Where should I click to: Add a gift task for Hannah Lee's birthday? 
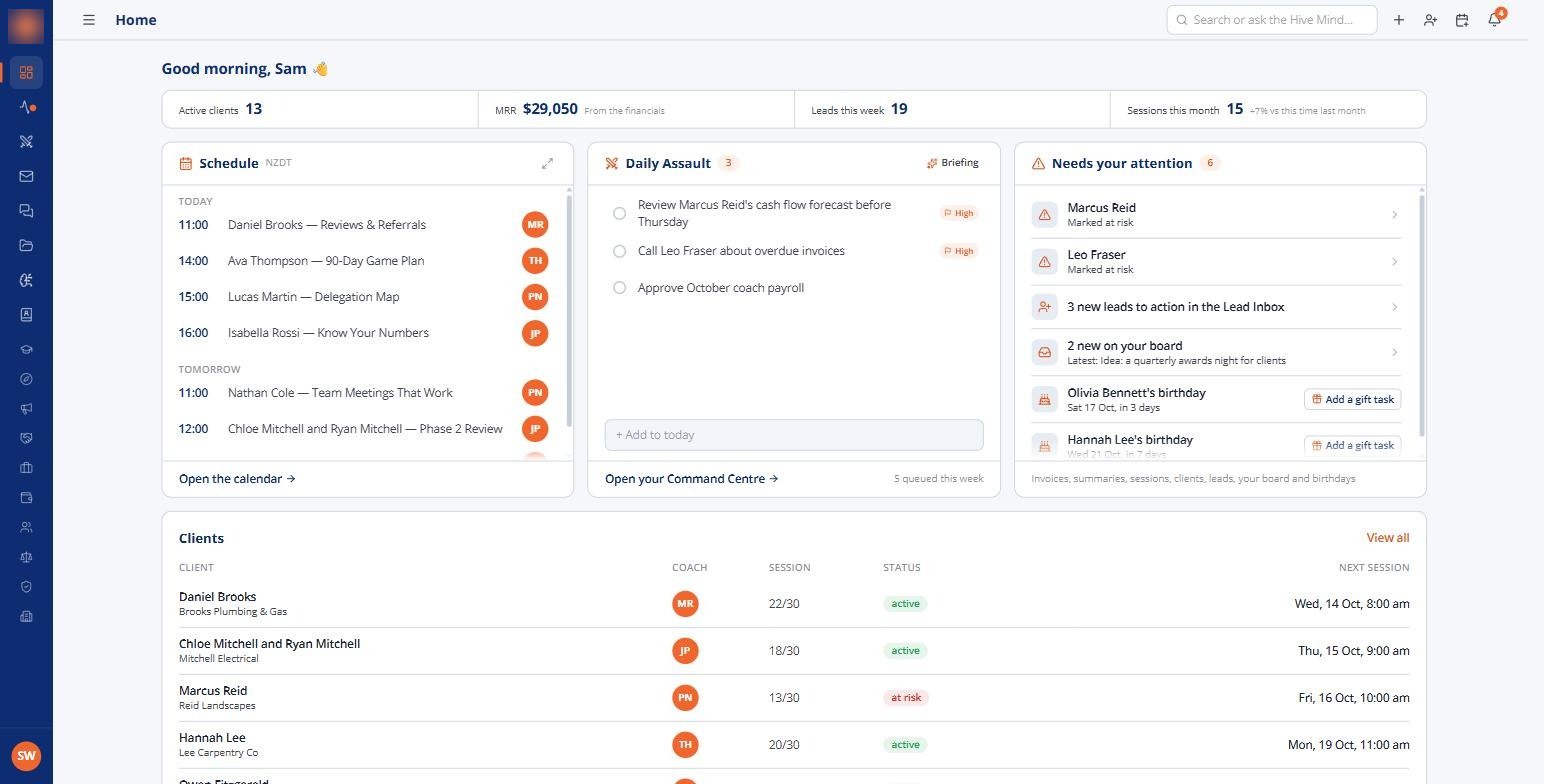coord(1352,445)
